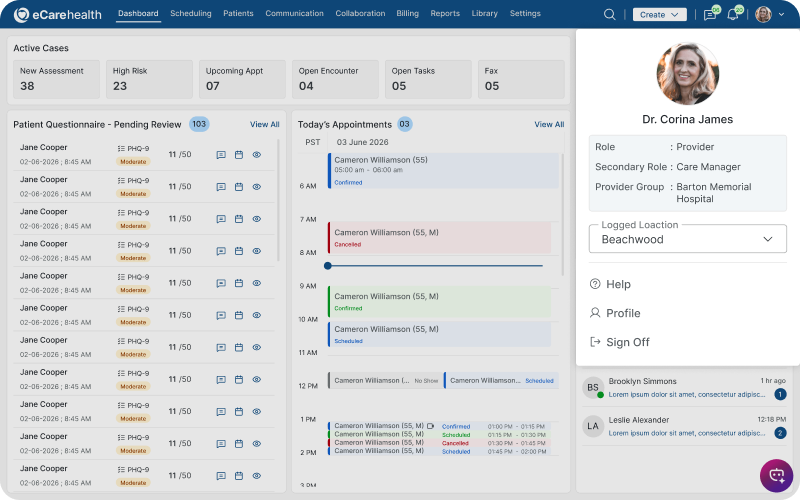Screen dimensions: 800x500
Task: Open the Open Tasks 05 card
Action: [x=428, y=79]
